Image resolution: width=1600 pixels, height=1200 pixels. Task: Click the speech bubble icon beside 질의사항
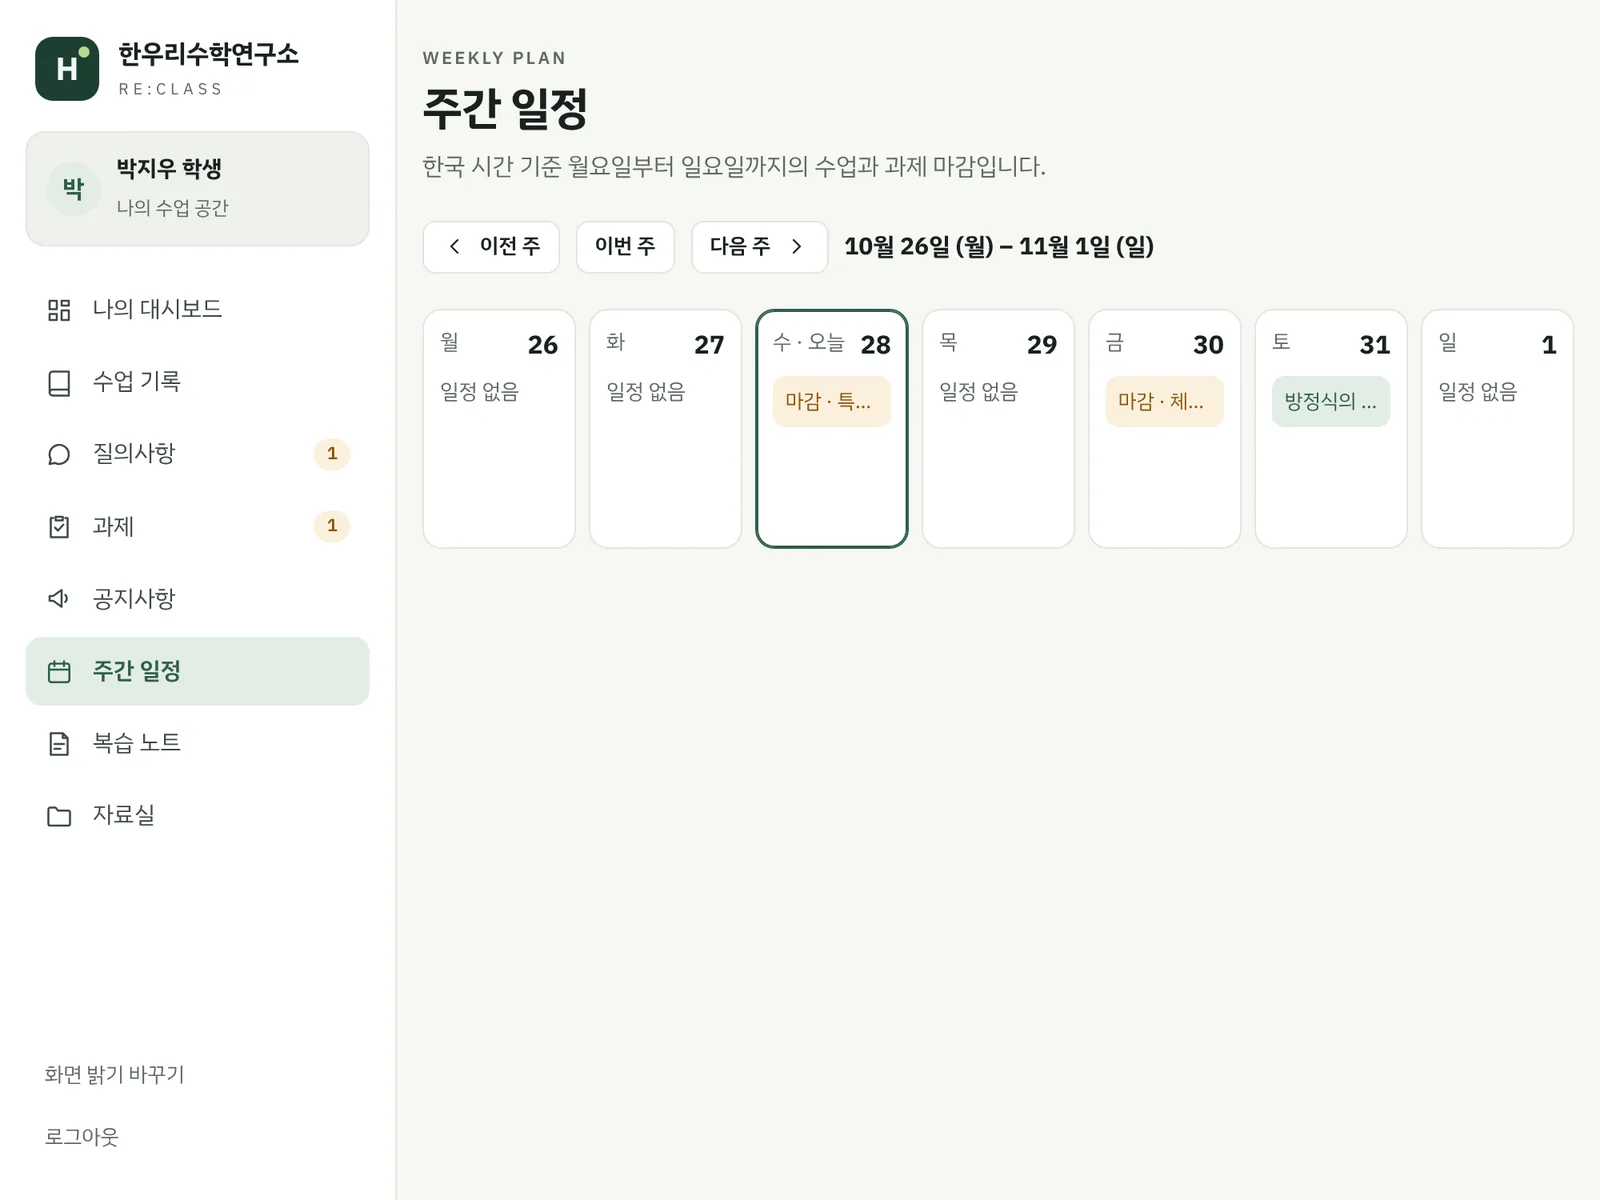(59, 454)
